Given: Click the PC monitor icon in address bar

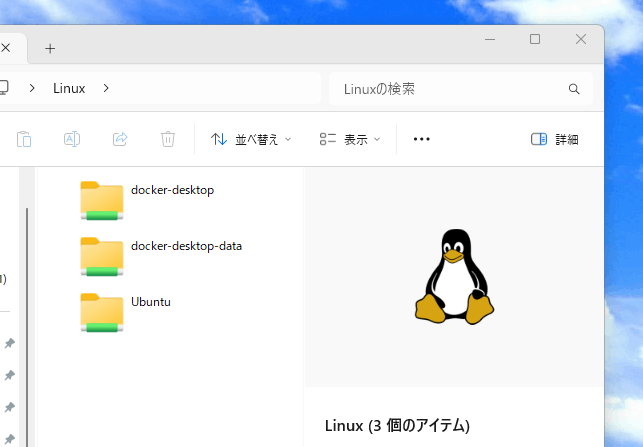Looking at the screenshot, I should point(3,88).
